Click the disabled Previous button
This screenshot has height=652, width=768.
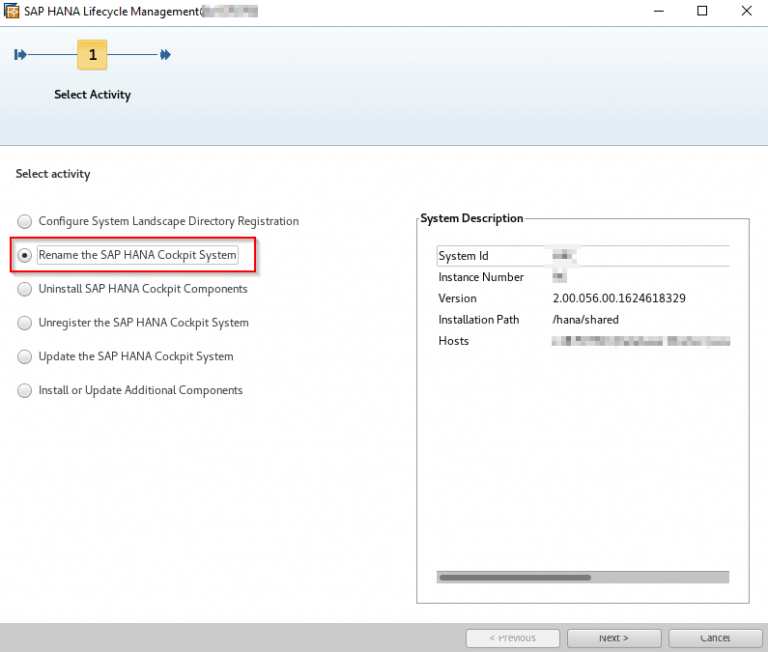(512, 638)
